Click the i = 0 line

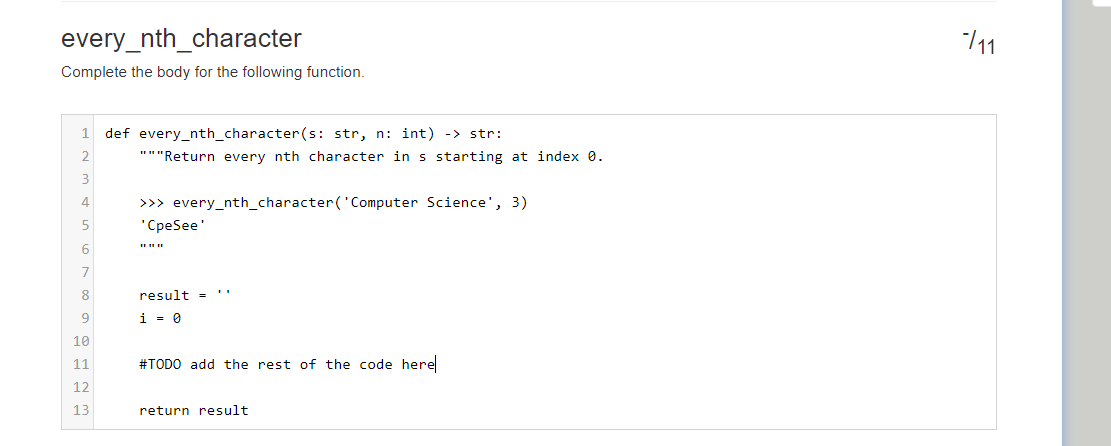click(160, 318)
